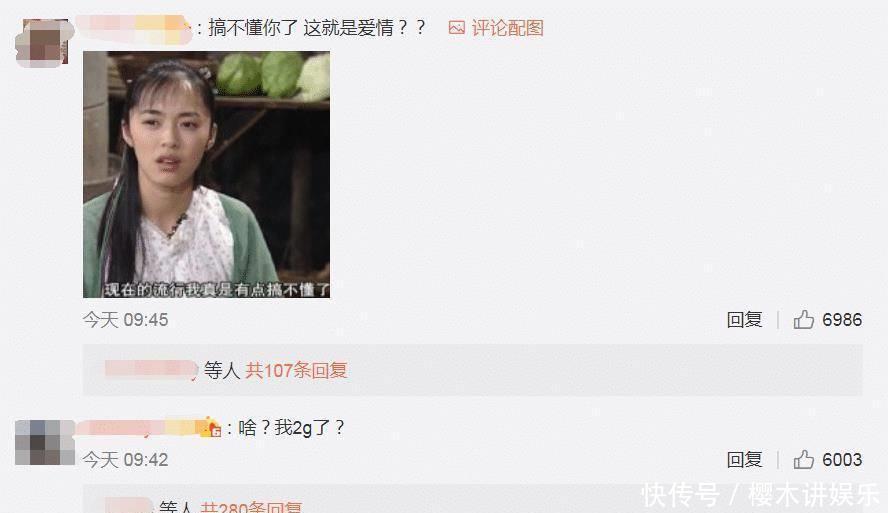Click the 6003 like count

click(x=842, y=459)
